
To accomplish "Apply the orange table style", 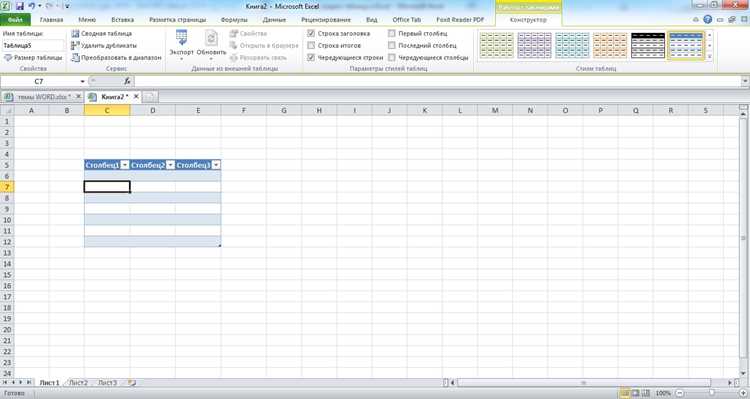I will coord(610,45).
